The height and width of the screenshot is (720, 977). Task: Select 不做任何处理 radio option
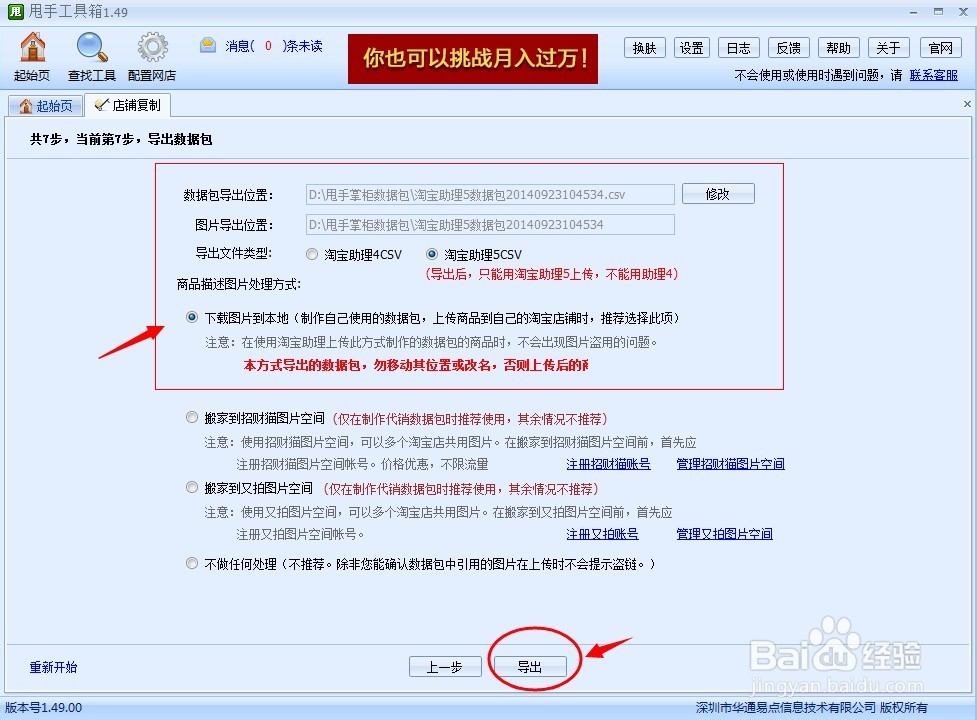click(x=192, y=563)
